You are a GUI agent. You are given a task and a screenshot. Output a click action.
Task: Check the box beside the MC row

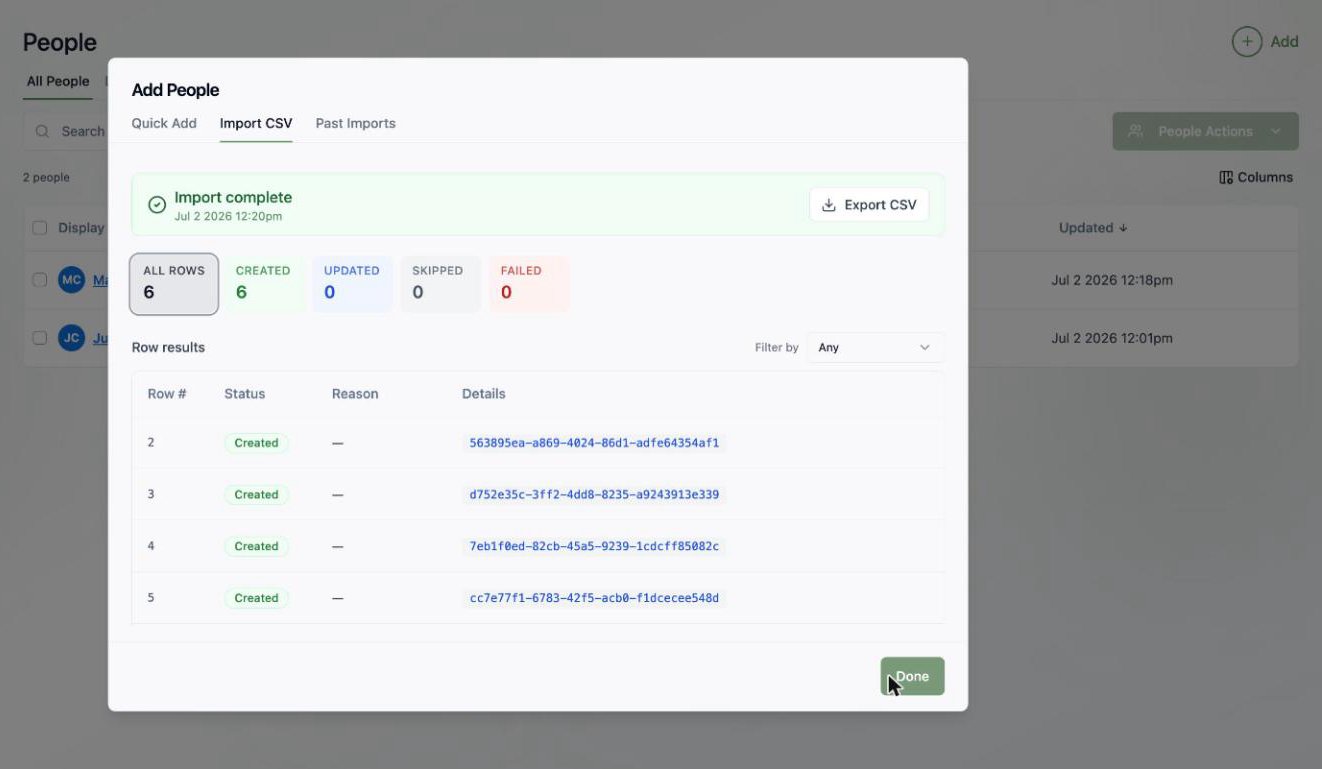[40, 280]
